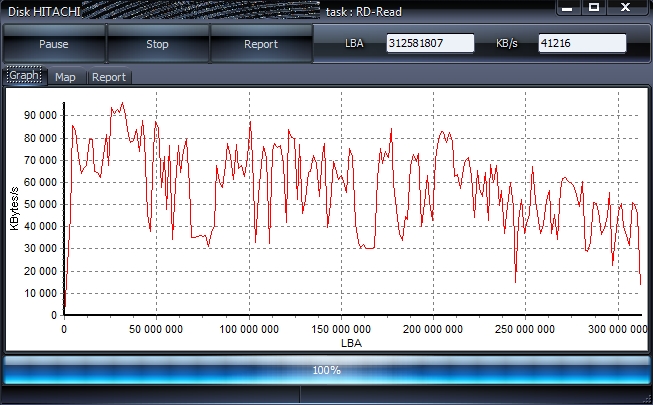Click the Disk HITACHI title text
Screen dimensions: 653x405
pos(43,10)
